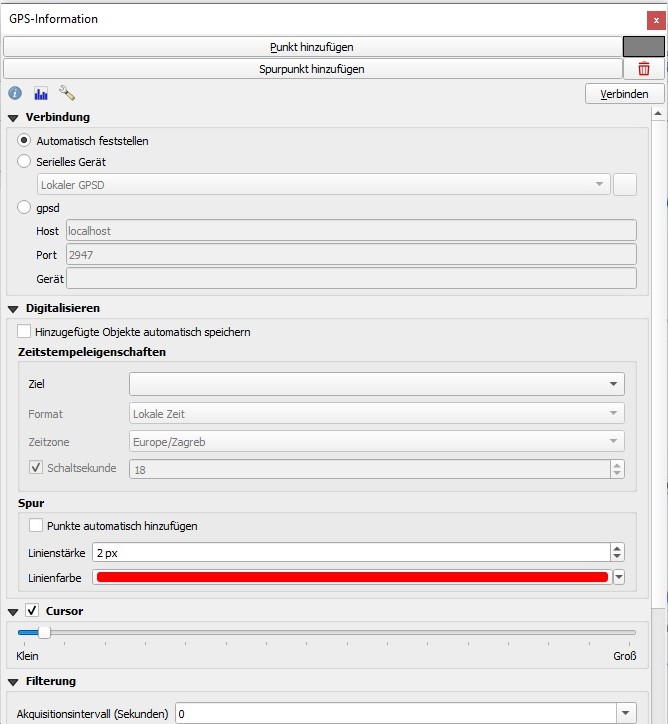The width and height of the screenshot is (668, 724).
Task: Select the Automatisch feststellen radio option
Action: click(x=25, y=141)
